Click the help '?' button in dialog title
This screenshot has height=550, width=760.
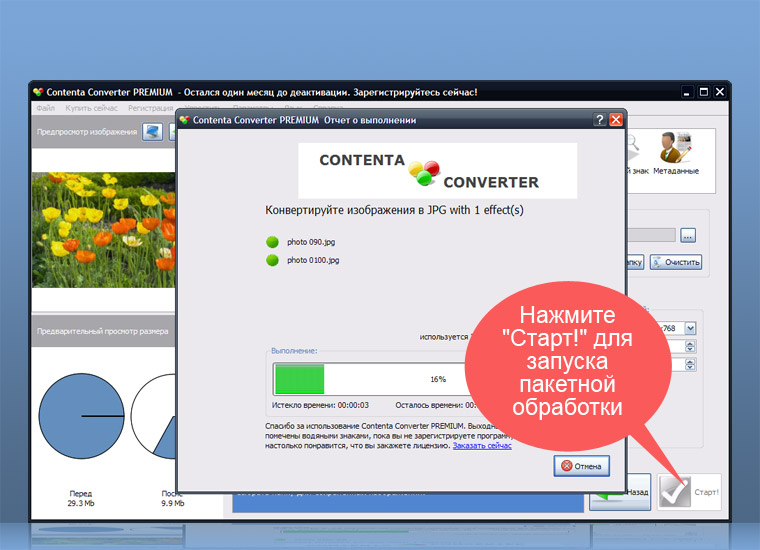pyautogui.click(x=600, y=120)
